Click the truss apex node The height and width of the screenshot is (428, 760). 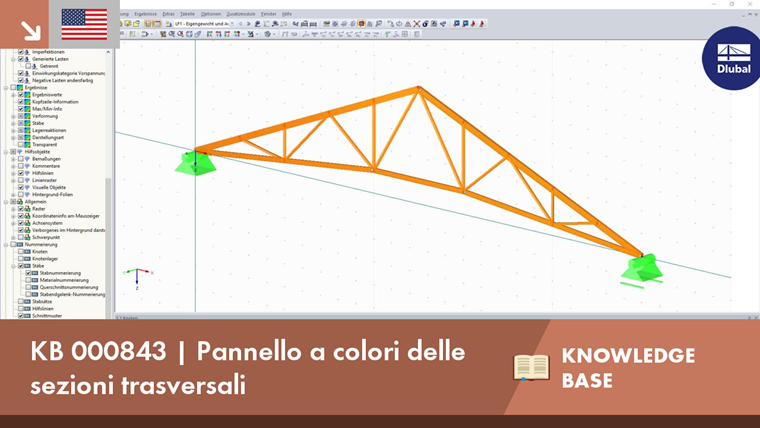[x=420, y=89]
